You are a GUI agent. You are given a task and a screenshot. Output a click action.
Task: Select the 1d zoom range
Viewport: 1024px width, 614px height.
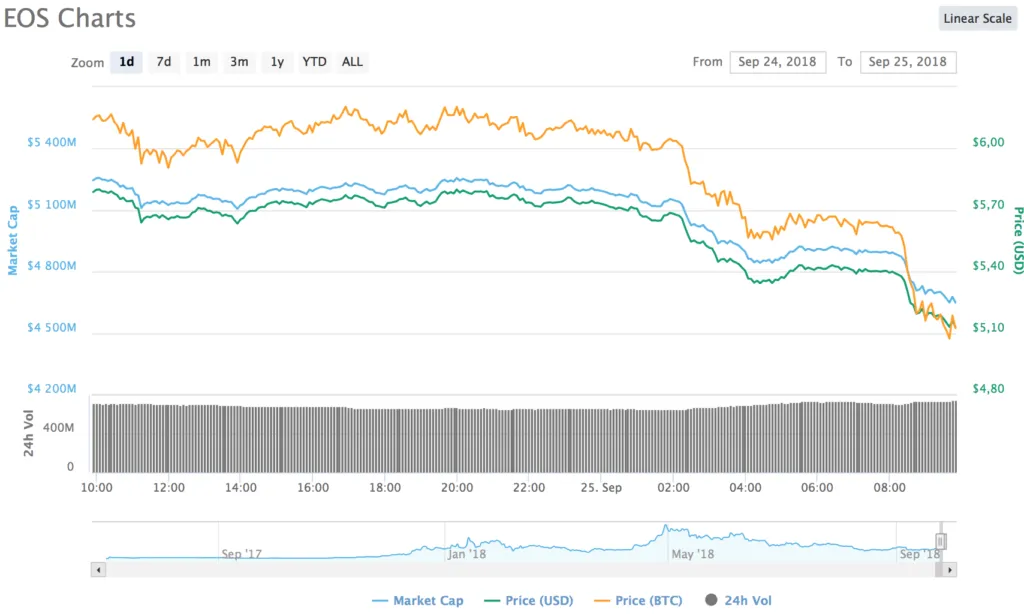pyautogui.click(x=126, y=62)
